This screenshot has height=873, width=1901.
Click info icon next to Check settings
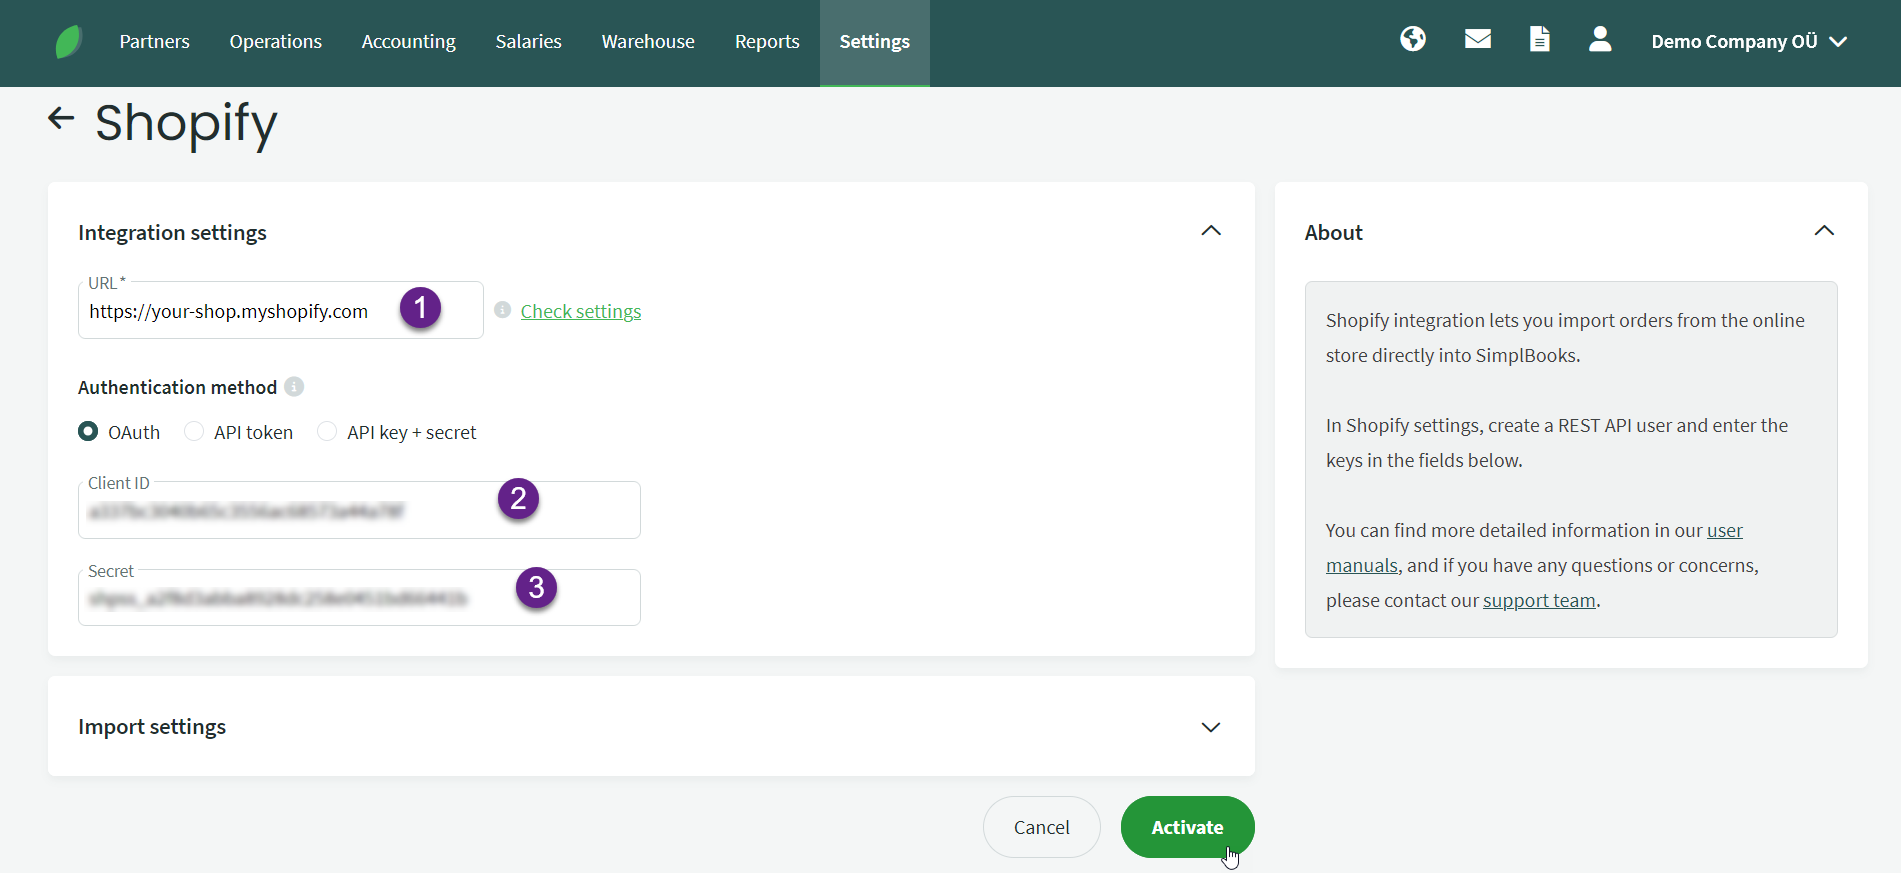point(503,310)
